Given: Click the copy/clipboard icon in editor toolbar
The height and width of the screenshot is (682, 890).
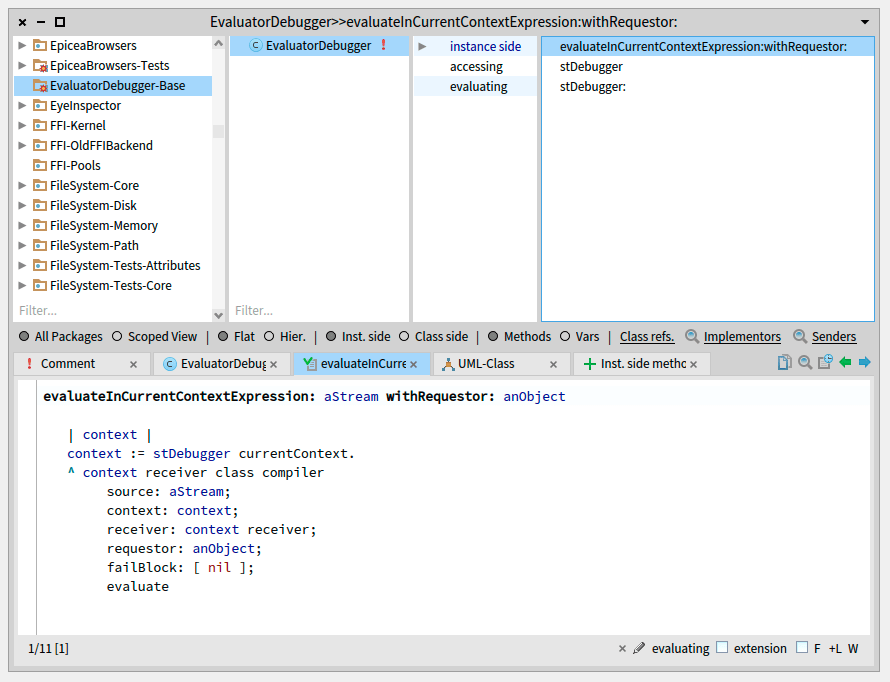Looking at the screenshot, I should pyautogui.click(x=785, y=363).
